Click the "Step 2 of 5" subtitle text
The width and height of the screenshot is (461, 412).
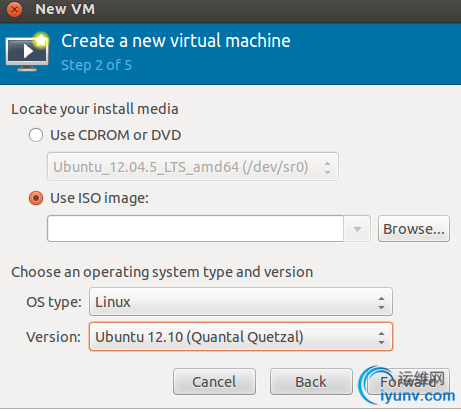click(97, 65)
